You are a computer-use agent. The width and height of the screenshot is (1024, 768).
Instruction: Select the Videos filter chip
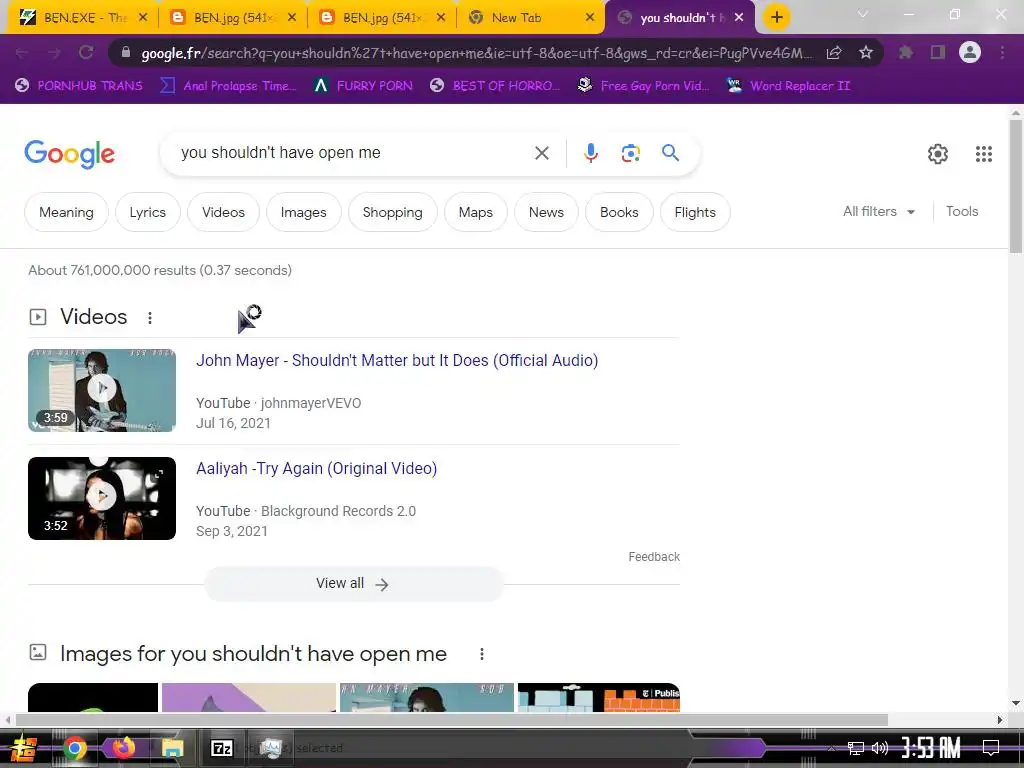pyautogui.click(x=223, y=212)
